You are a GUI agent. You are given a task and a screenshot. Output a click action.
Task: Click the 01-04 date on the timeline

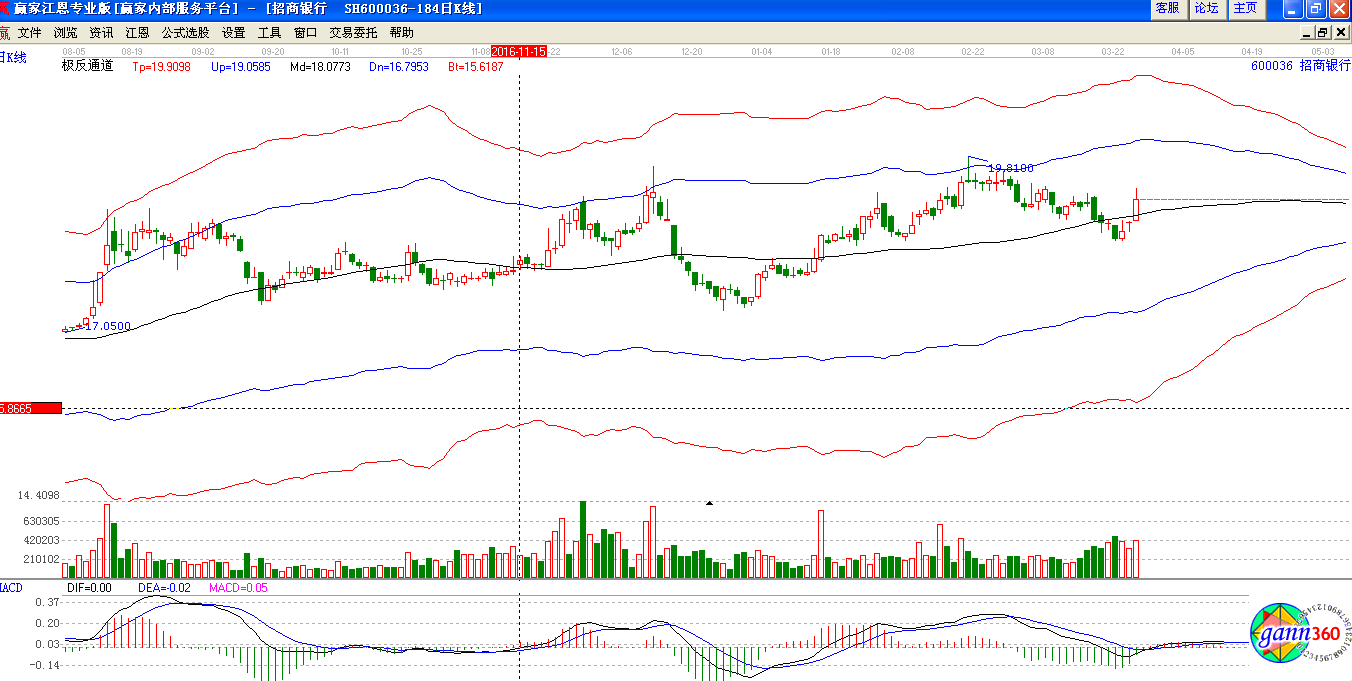(762, 50)
